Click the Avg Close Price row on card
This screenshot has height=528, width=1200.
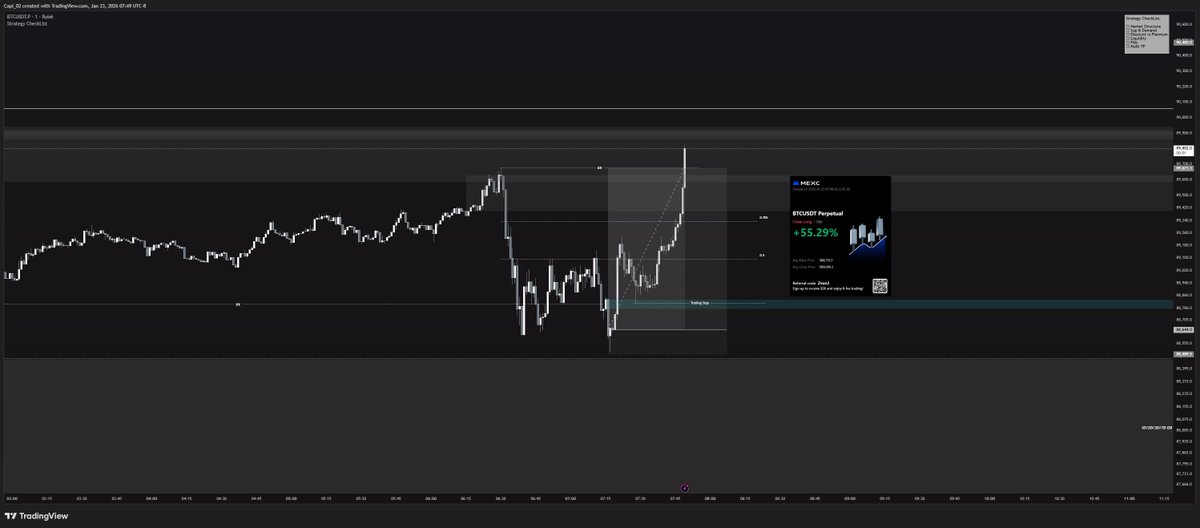tap(813, 267)
